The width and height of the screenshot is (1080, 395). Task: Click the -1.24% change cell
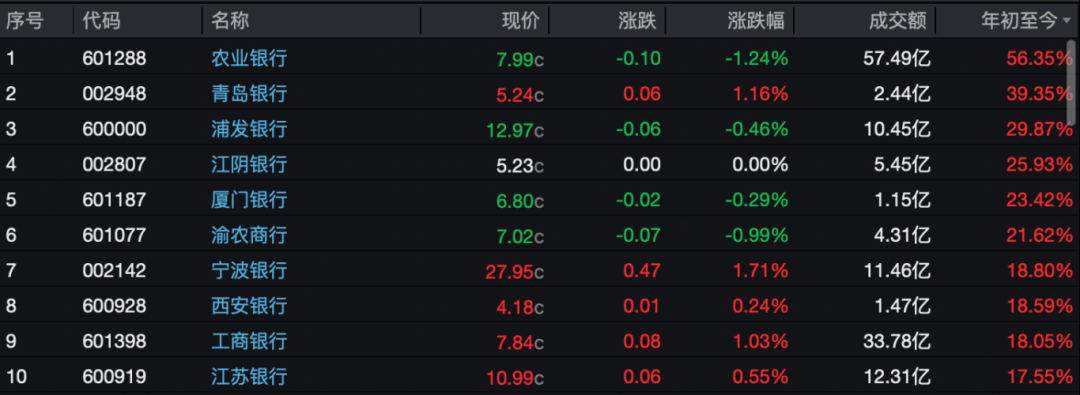point(756,59)
